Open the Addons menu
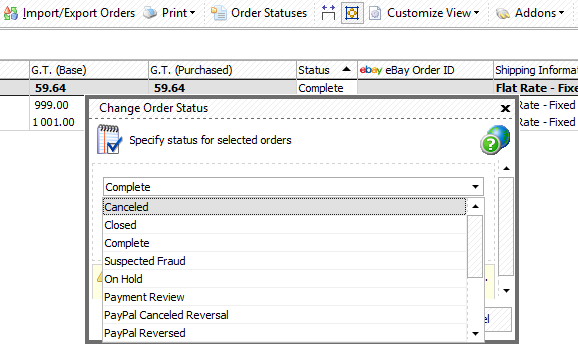Viewport: 578px width, 362px height. point(530,13)
